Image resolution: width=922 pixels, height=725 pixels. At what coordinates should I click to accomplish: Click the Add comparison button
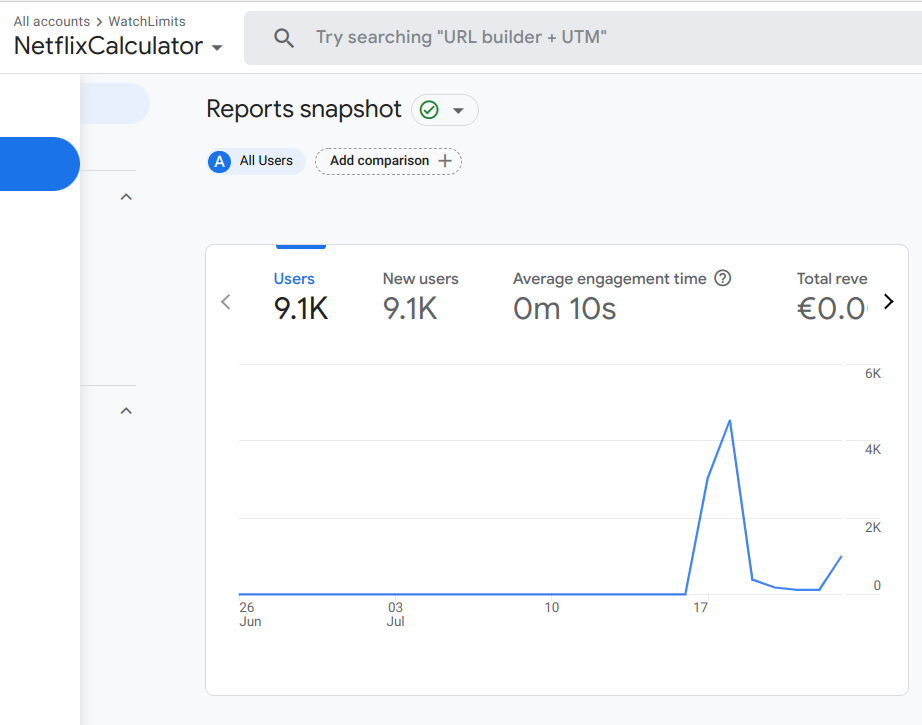click(x=389, y=161)
